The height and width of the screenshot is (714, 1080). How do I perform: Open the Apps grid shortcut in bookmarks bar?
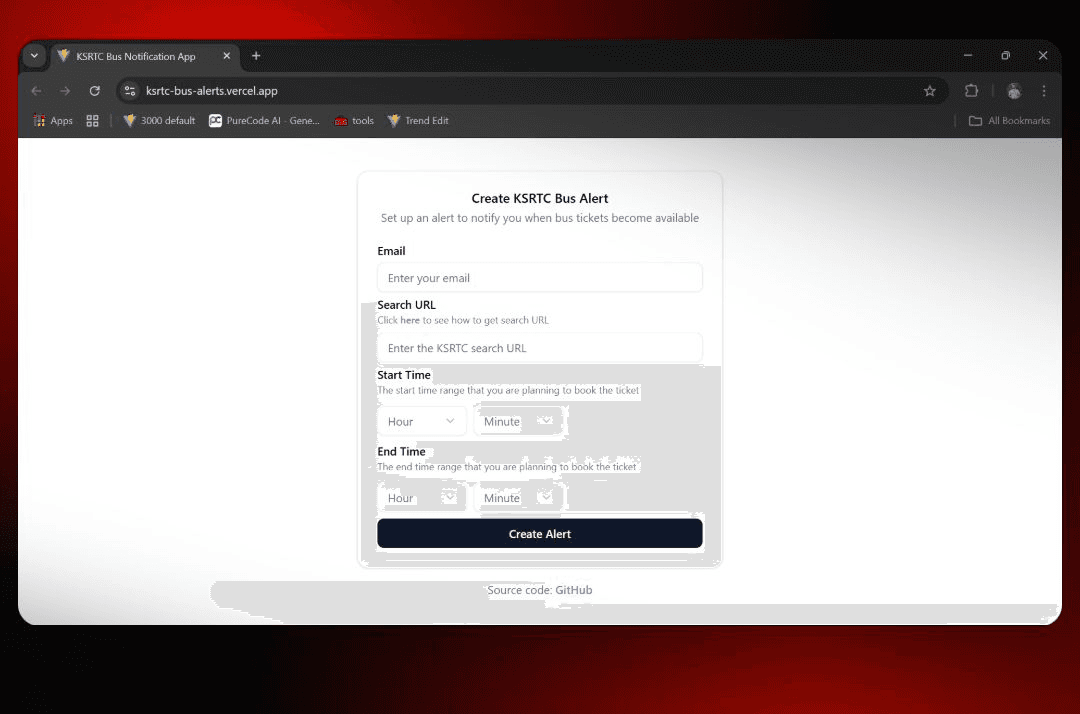(x=52, y=121)
